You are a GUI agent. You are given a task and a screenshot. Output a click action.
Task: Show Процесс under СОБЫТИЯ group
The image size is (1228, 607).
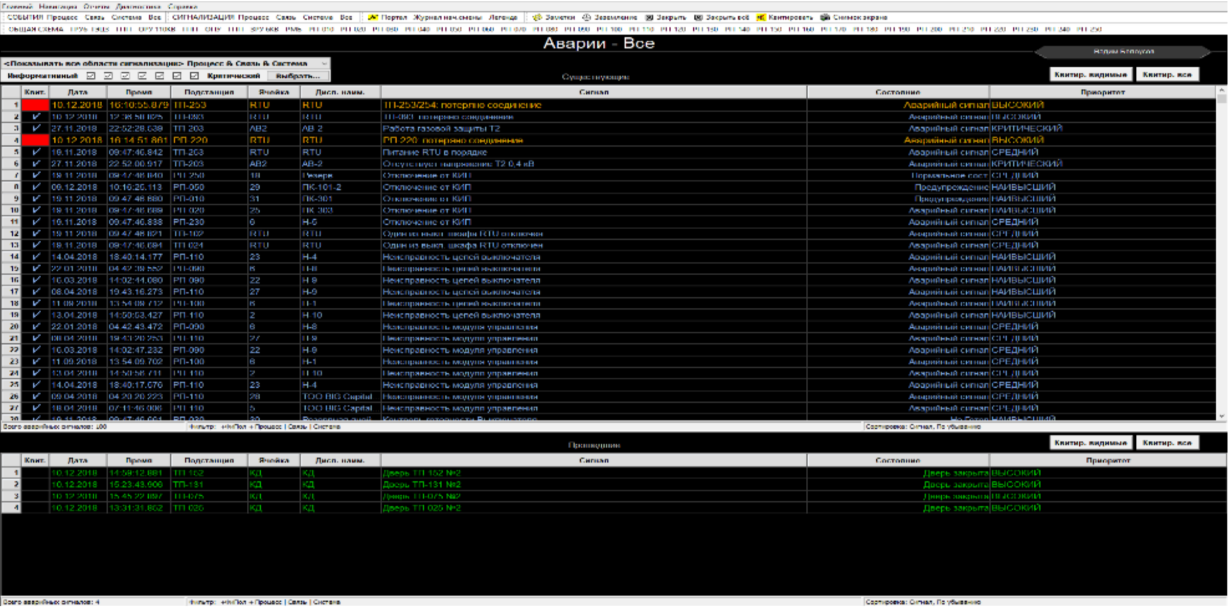[61, 18]
